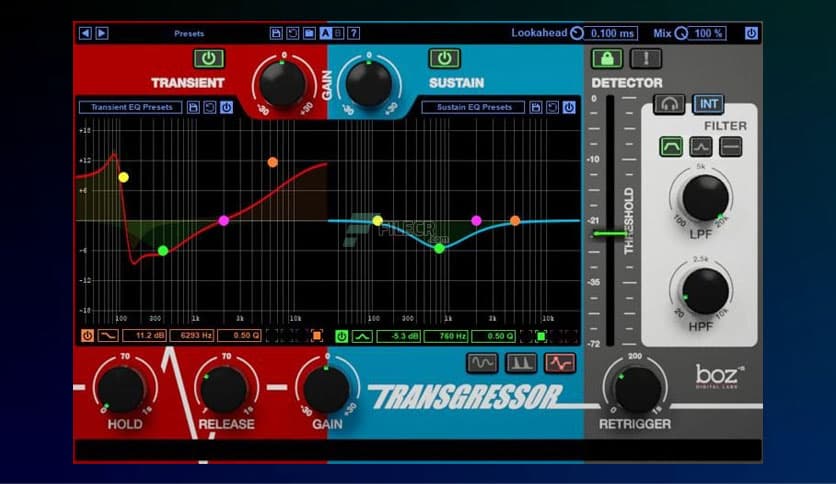Viewport: 836px width, 484px height.
Task: Toggle the INT sidechain button
Action: [709, 104]
